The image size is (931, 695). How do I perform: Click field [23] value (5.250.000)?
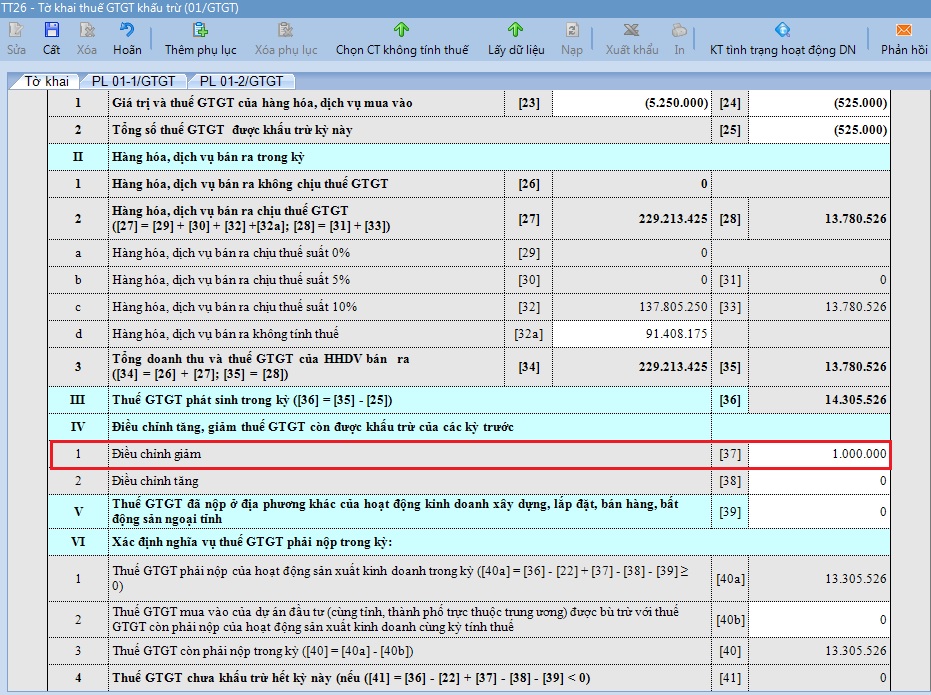[632, 103]
